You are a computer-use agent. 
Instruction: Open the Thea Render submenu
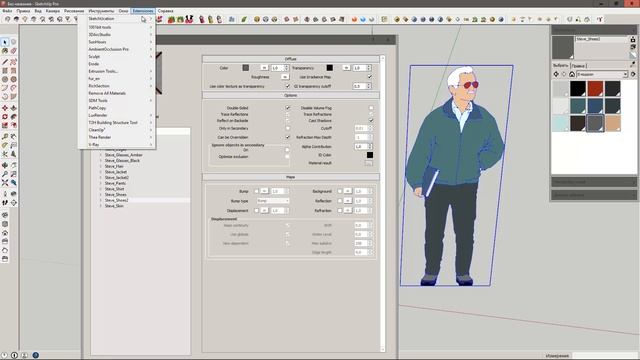[x=116, y=137]
